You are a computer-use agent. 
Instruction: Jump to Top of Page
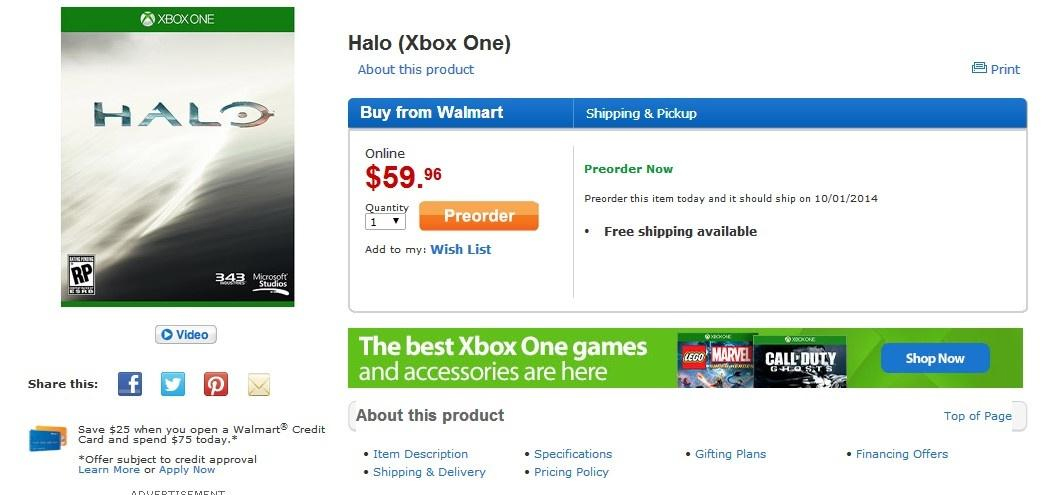point(977,416)
